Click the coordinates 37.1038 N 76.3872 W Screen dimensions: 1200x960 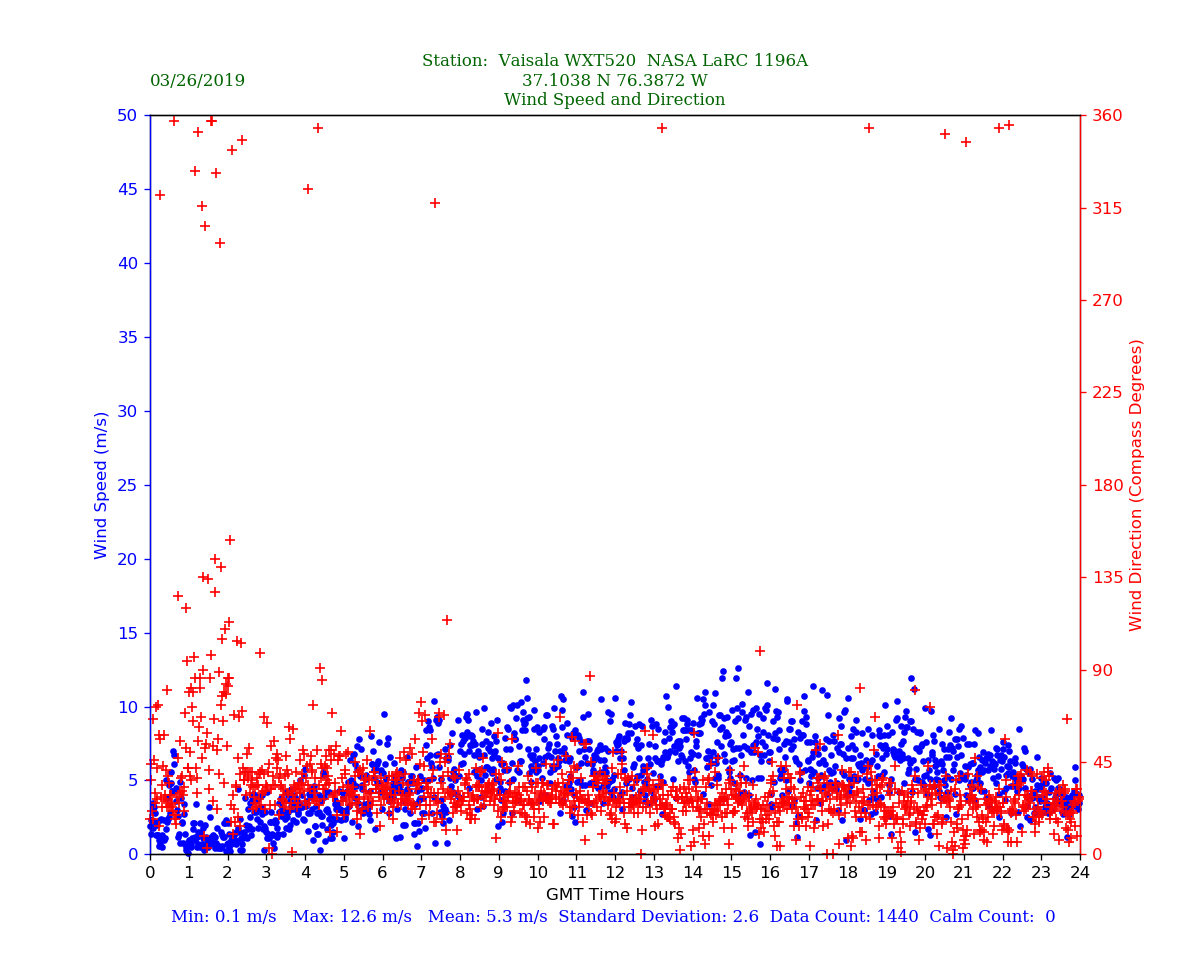(x=614, y=81)
